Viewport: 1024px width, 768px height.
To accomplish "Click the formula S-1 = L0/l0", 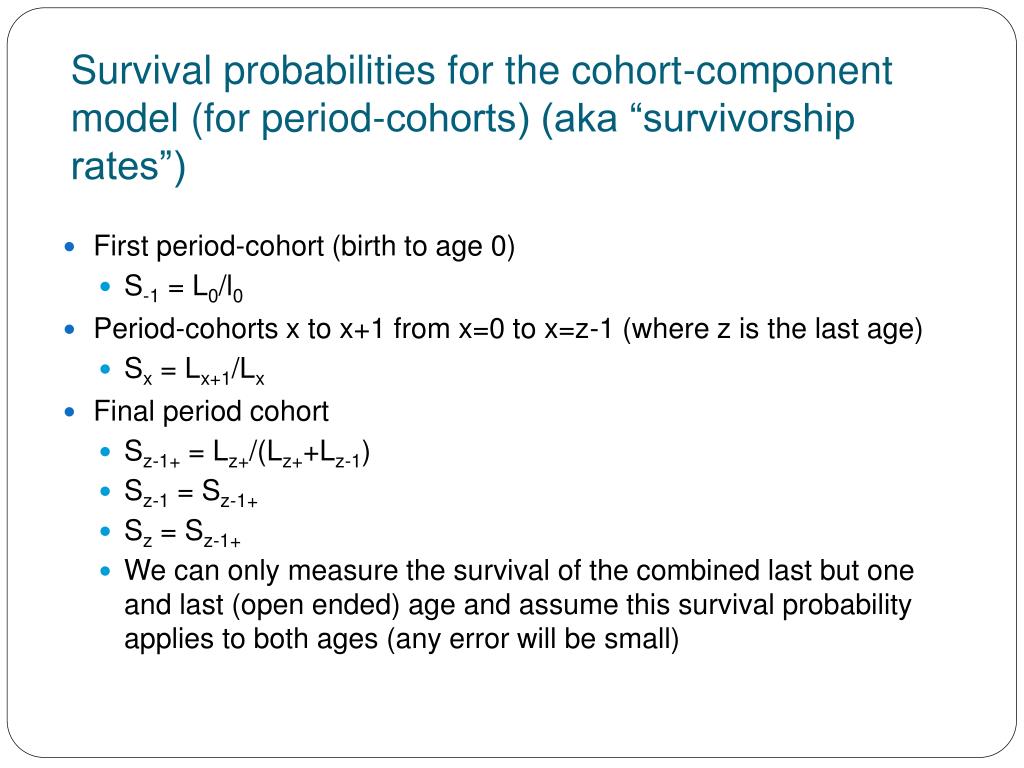I will (184, 288).
